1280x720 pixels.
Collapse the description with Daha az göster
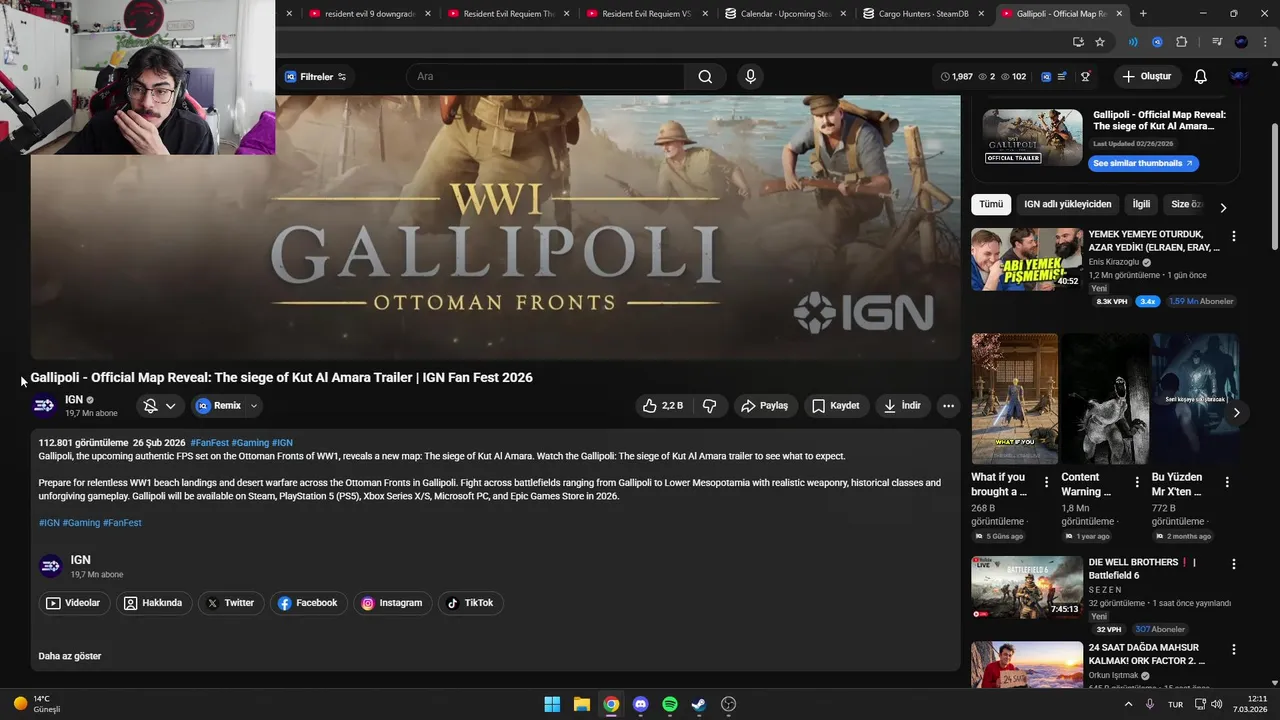point(70,656)
